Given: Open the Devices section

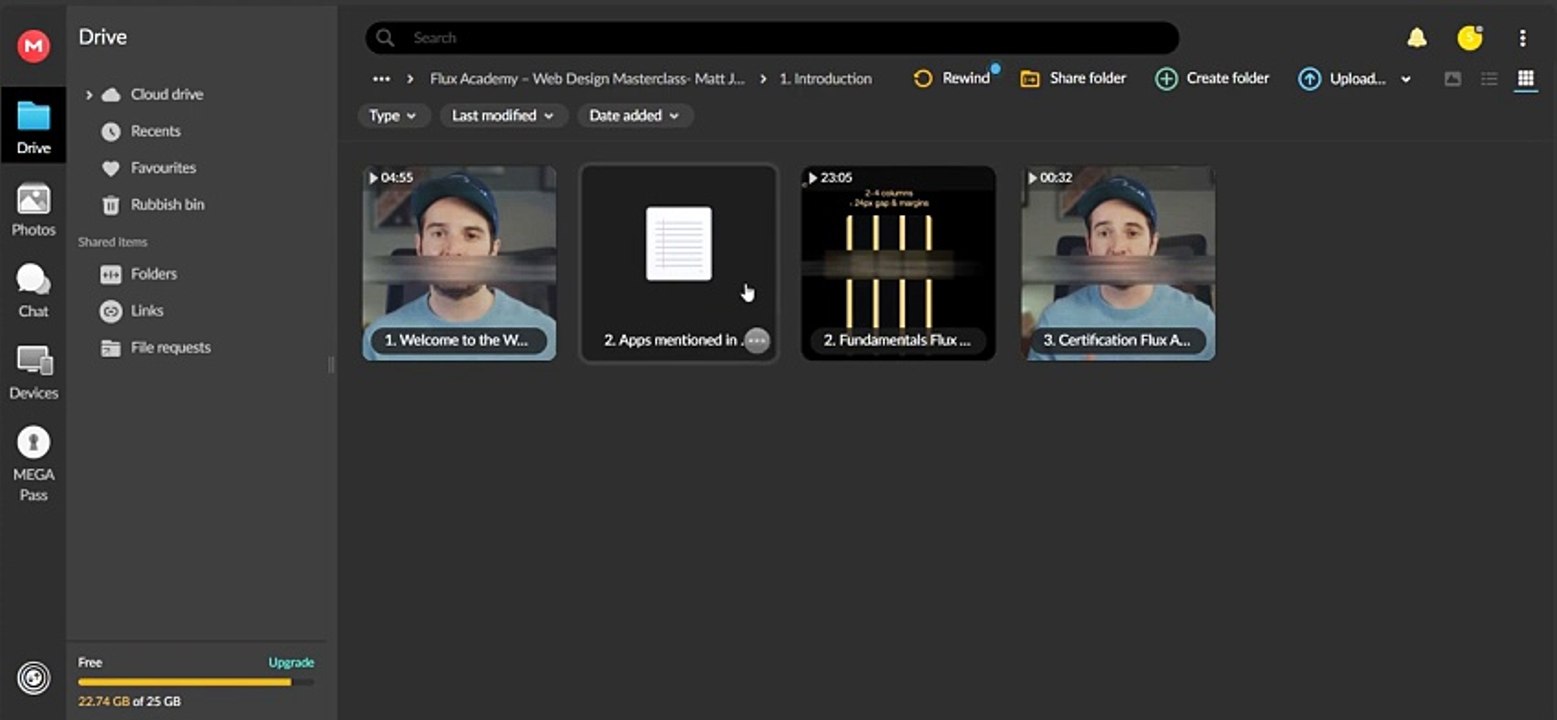Looking at the screenshot, I should [33, 372].
